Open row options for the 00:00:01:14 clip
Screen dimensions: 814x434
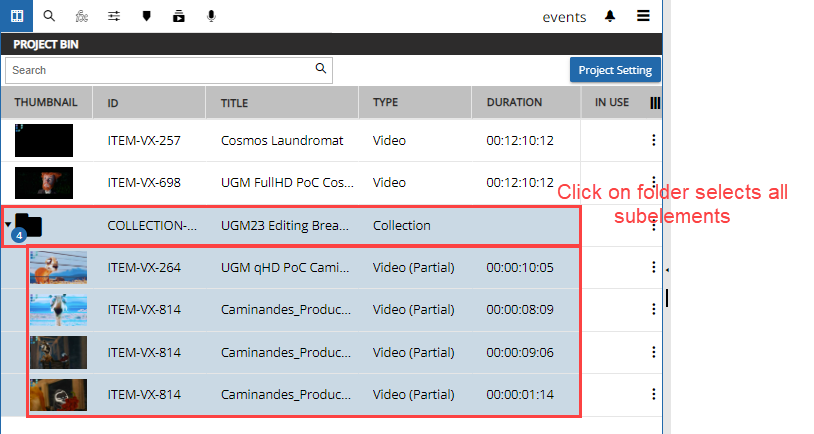[x=653, y=394]
